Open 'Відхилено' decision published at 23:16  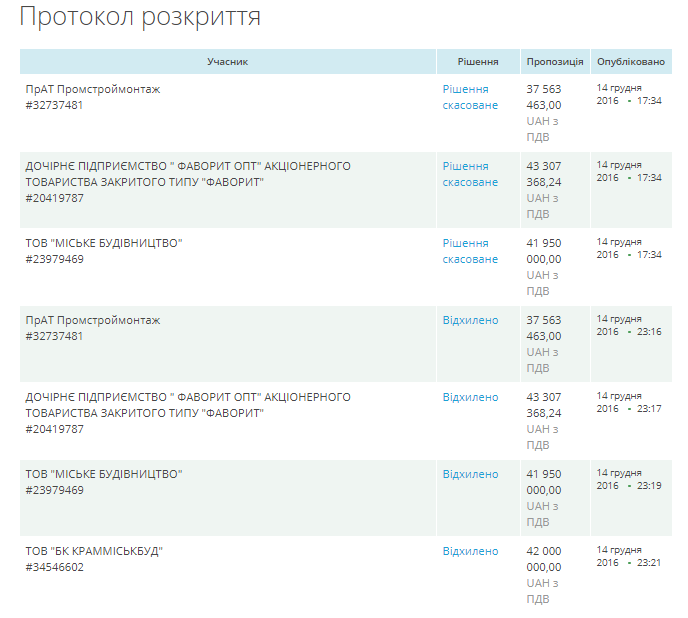tap(470, 320)
